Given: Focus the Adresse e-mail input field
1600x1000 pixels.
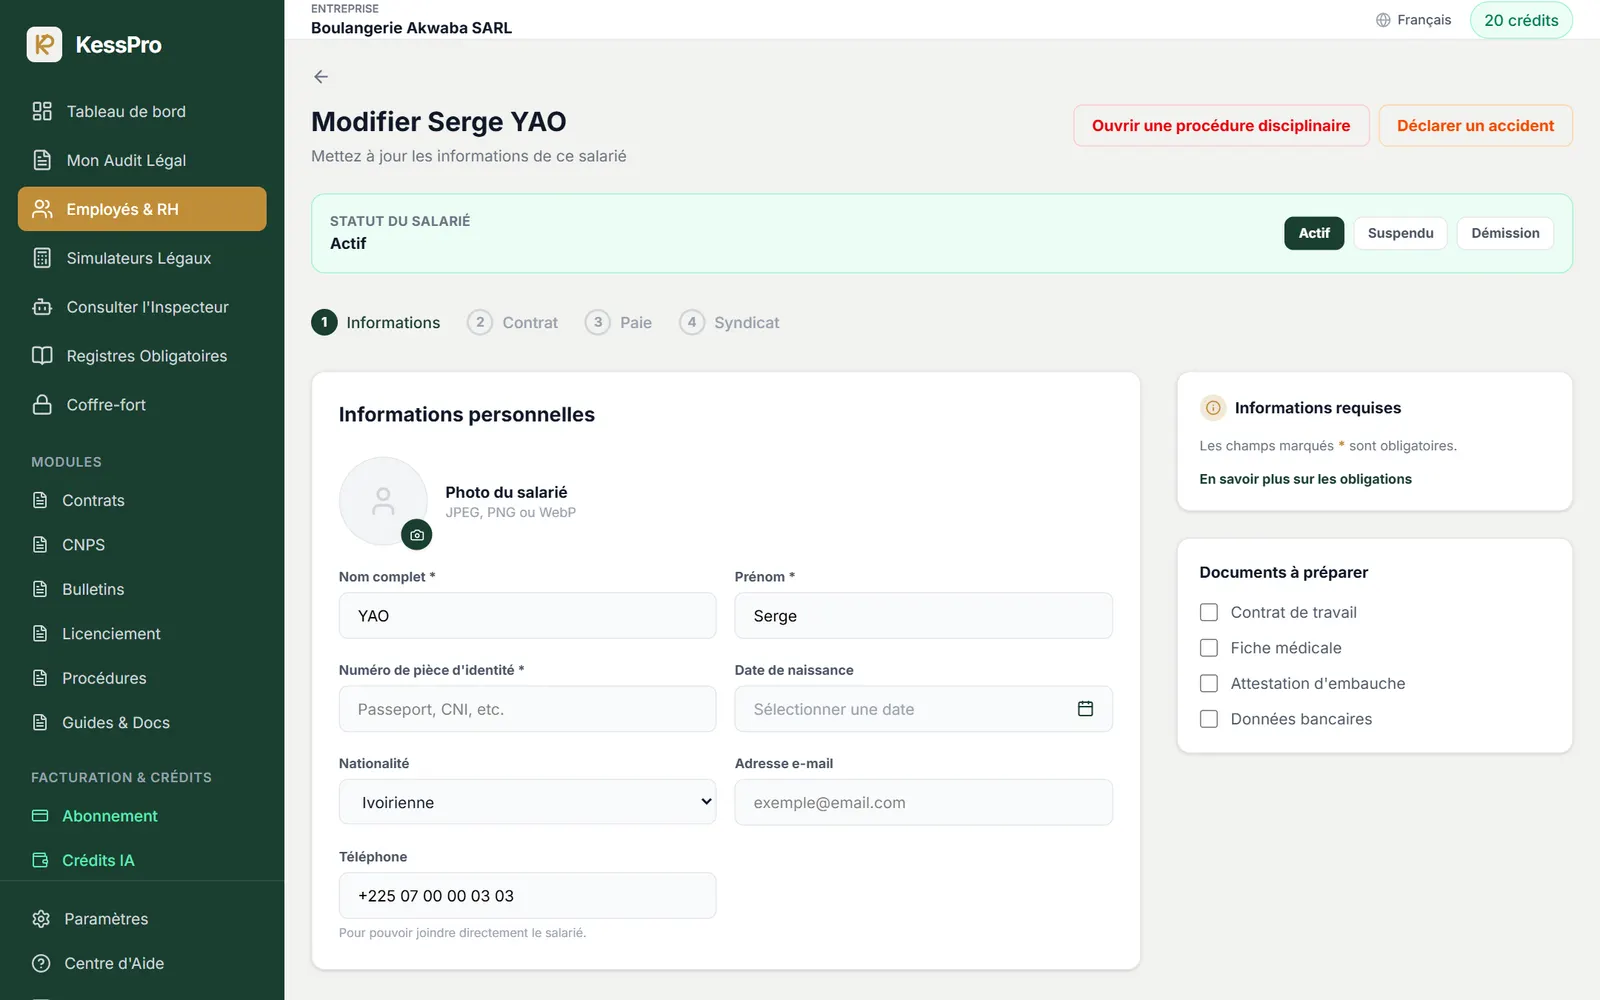Looking at the screenshot, I should click(923, 802).
